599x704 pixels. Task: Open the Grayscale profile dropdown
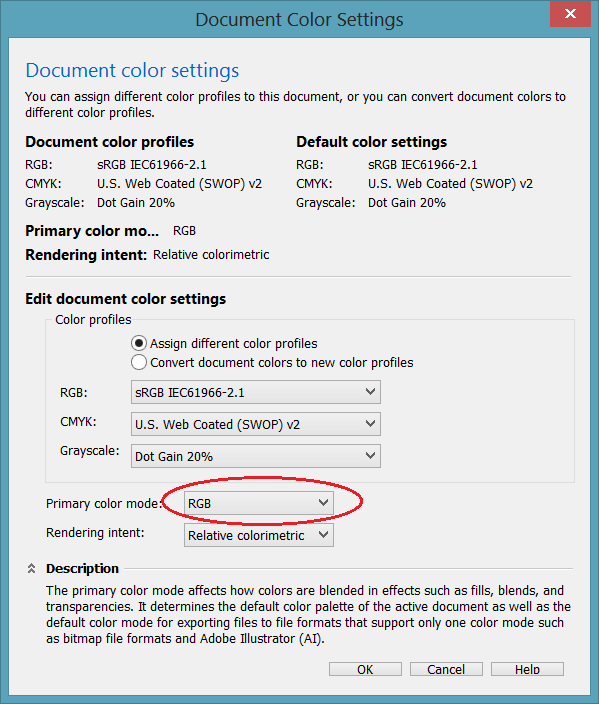[256, 456]
